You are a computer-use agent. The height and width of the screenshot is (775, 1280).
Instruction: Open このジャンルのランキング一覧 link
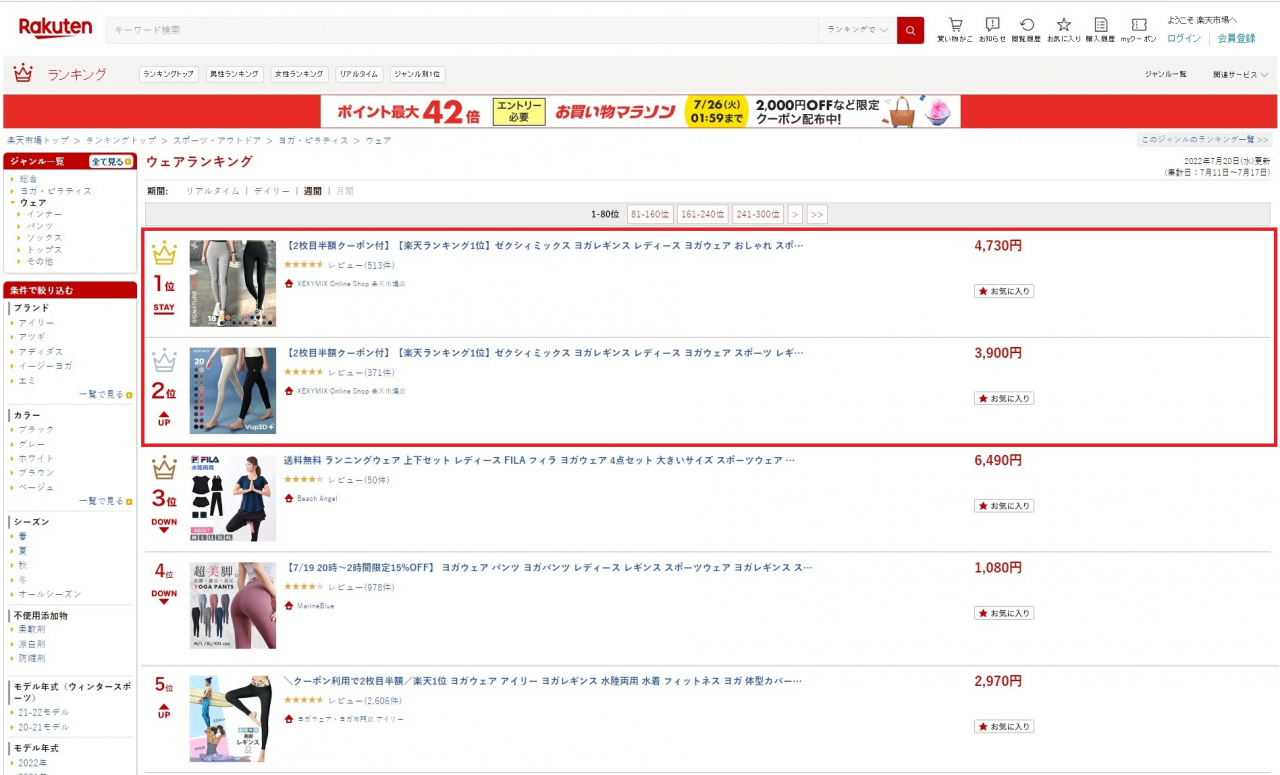click(x=1204, y=140)
